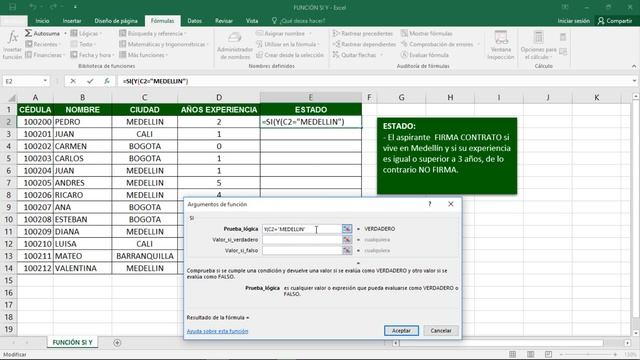Click Iniciar sesión

coord(573,21)
